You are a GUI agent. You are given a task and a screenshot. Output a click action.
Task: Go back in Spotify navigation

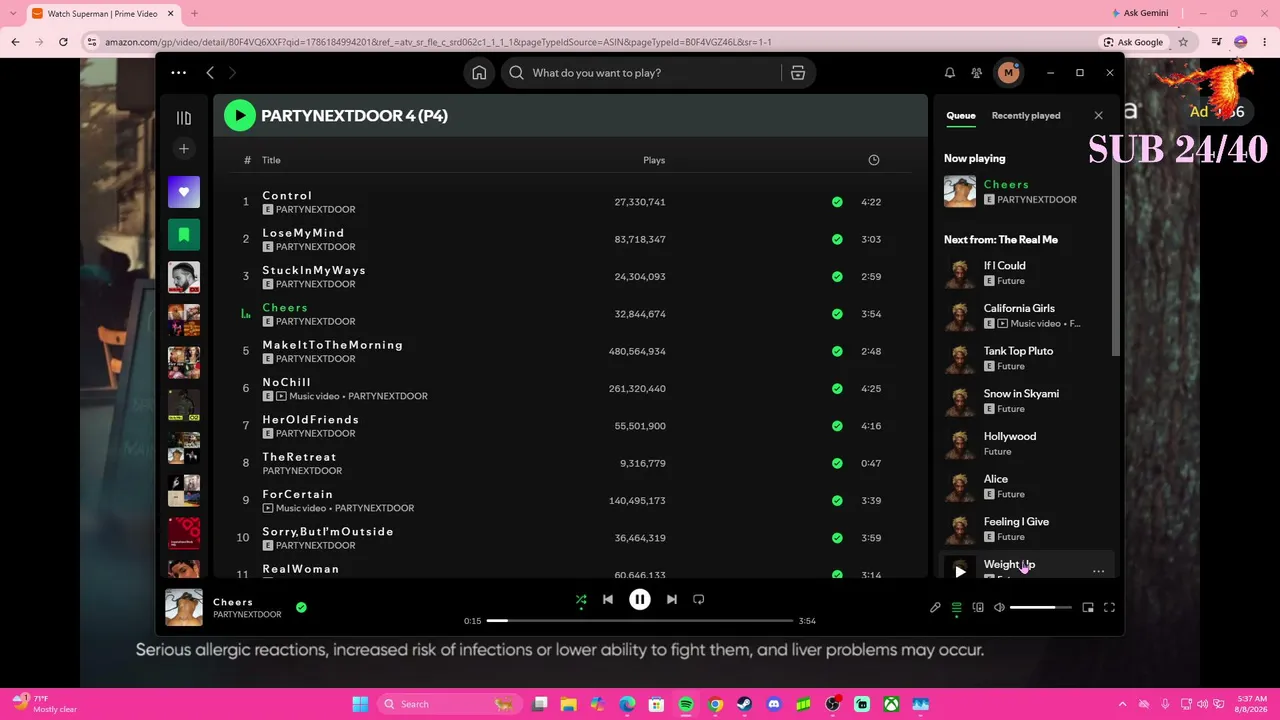210,73
